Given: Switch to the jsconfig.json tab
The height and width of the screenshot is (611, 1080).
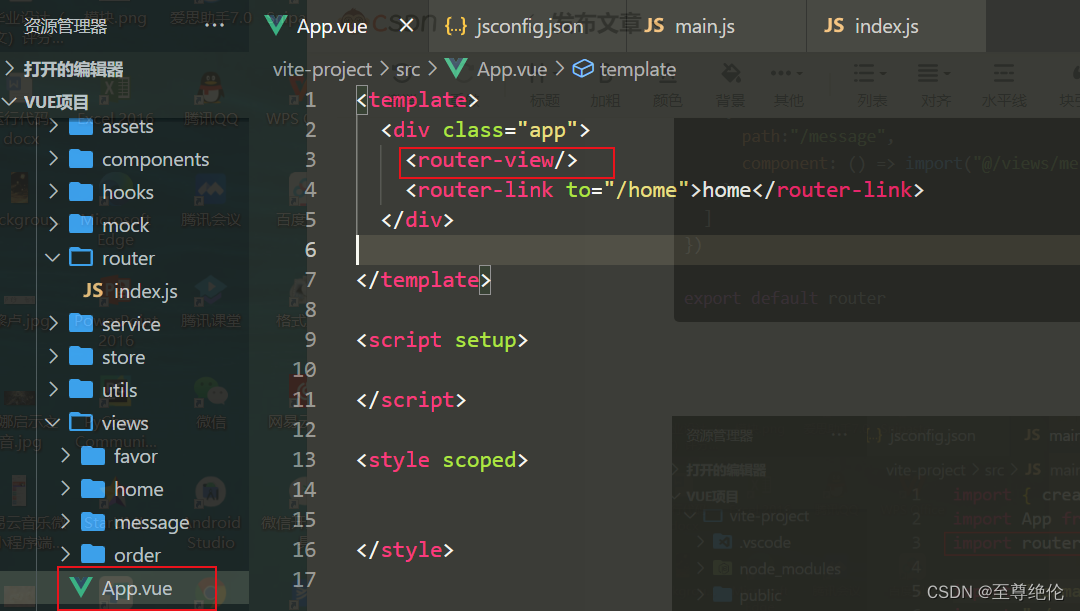Looking at the screenshot, I should pos(528,26).
